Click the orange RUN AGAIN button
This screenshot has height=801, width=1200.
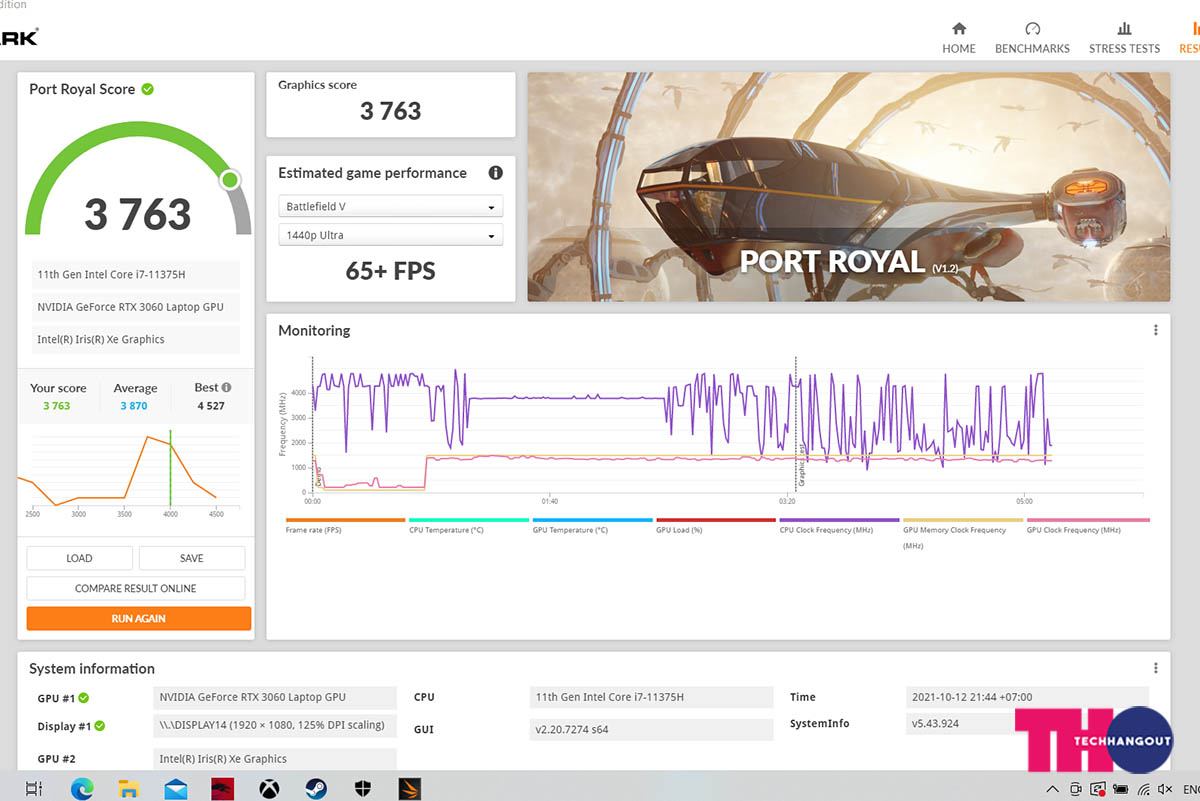coord(139,618)
